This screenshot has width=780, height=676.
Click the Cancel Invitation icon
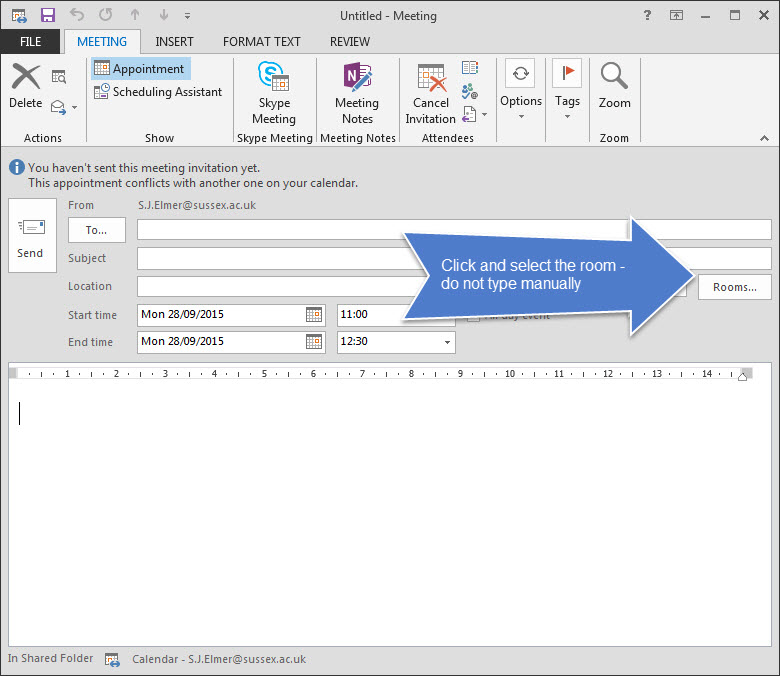tap(431, 78)
